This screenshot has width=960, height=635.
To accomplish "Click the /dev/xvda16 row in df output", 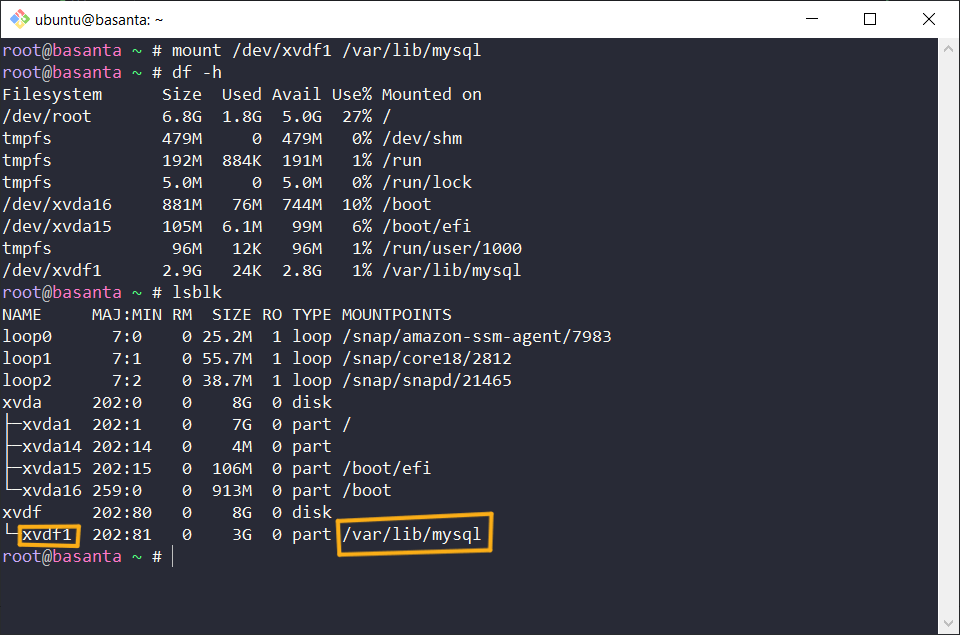I will click(x=51, y=204).
